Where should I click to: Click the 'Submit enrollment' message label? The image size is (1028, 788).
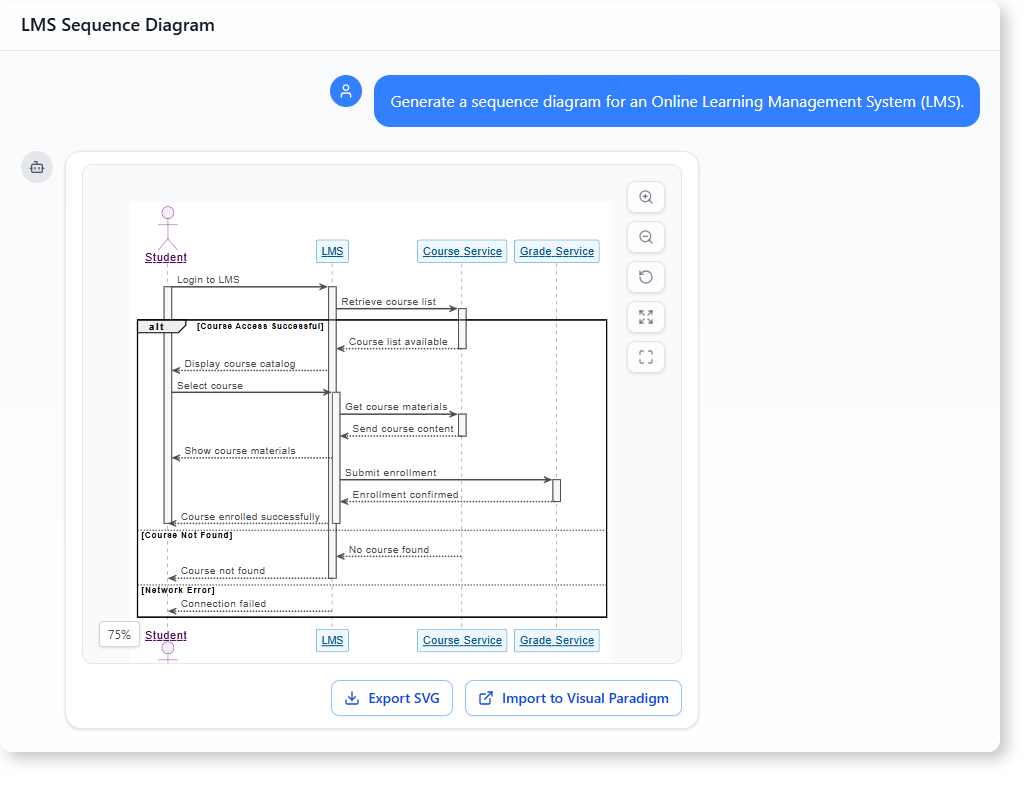tap(391, 473)
